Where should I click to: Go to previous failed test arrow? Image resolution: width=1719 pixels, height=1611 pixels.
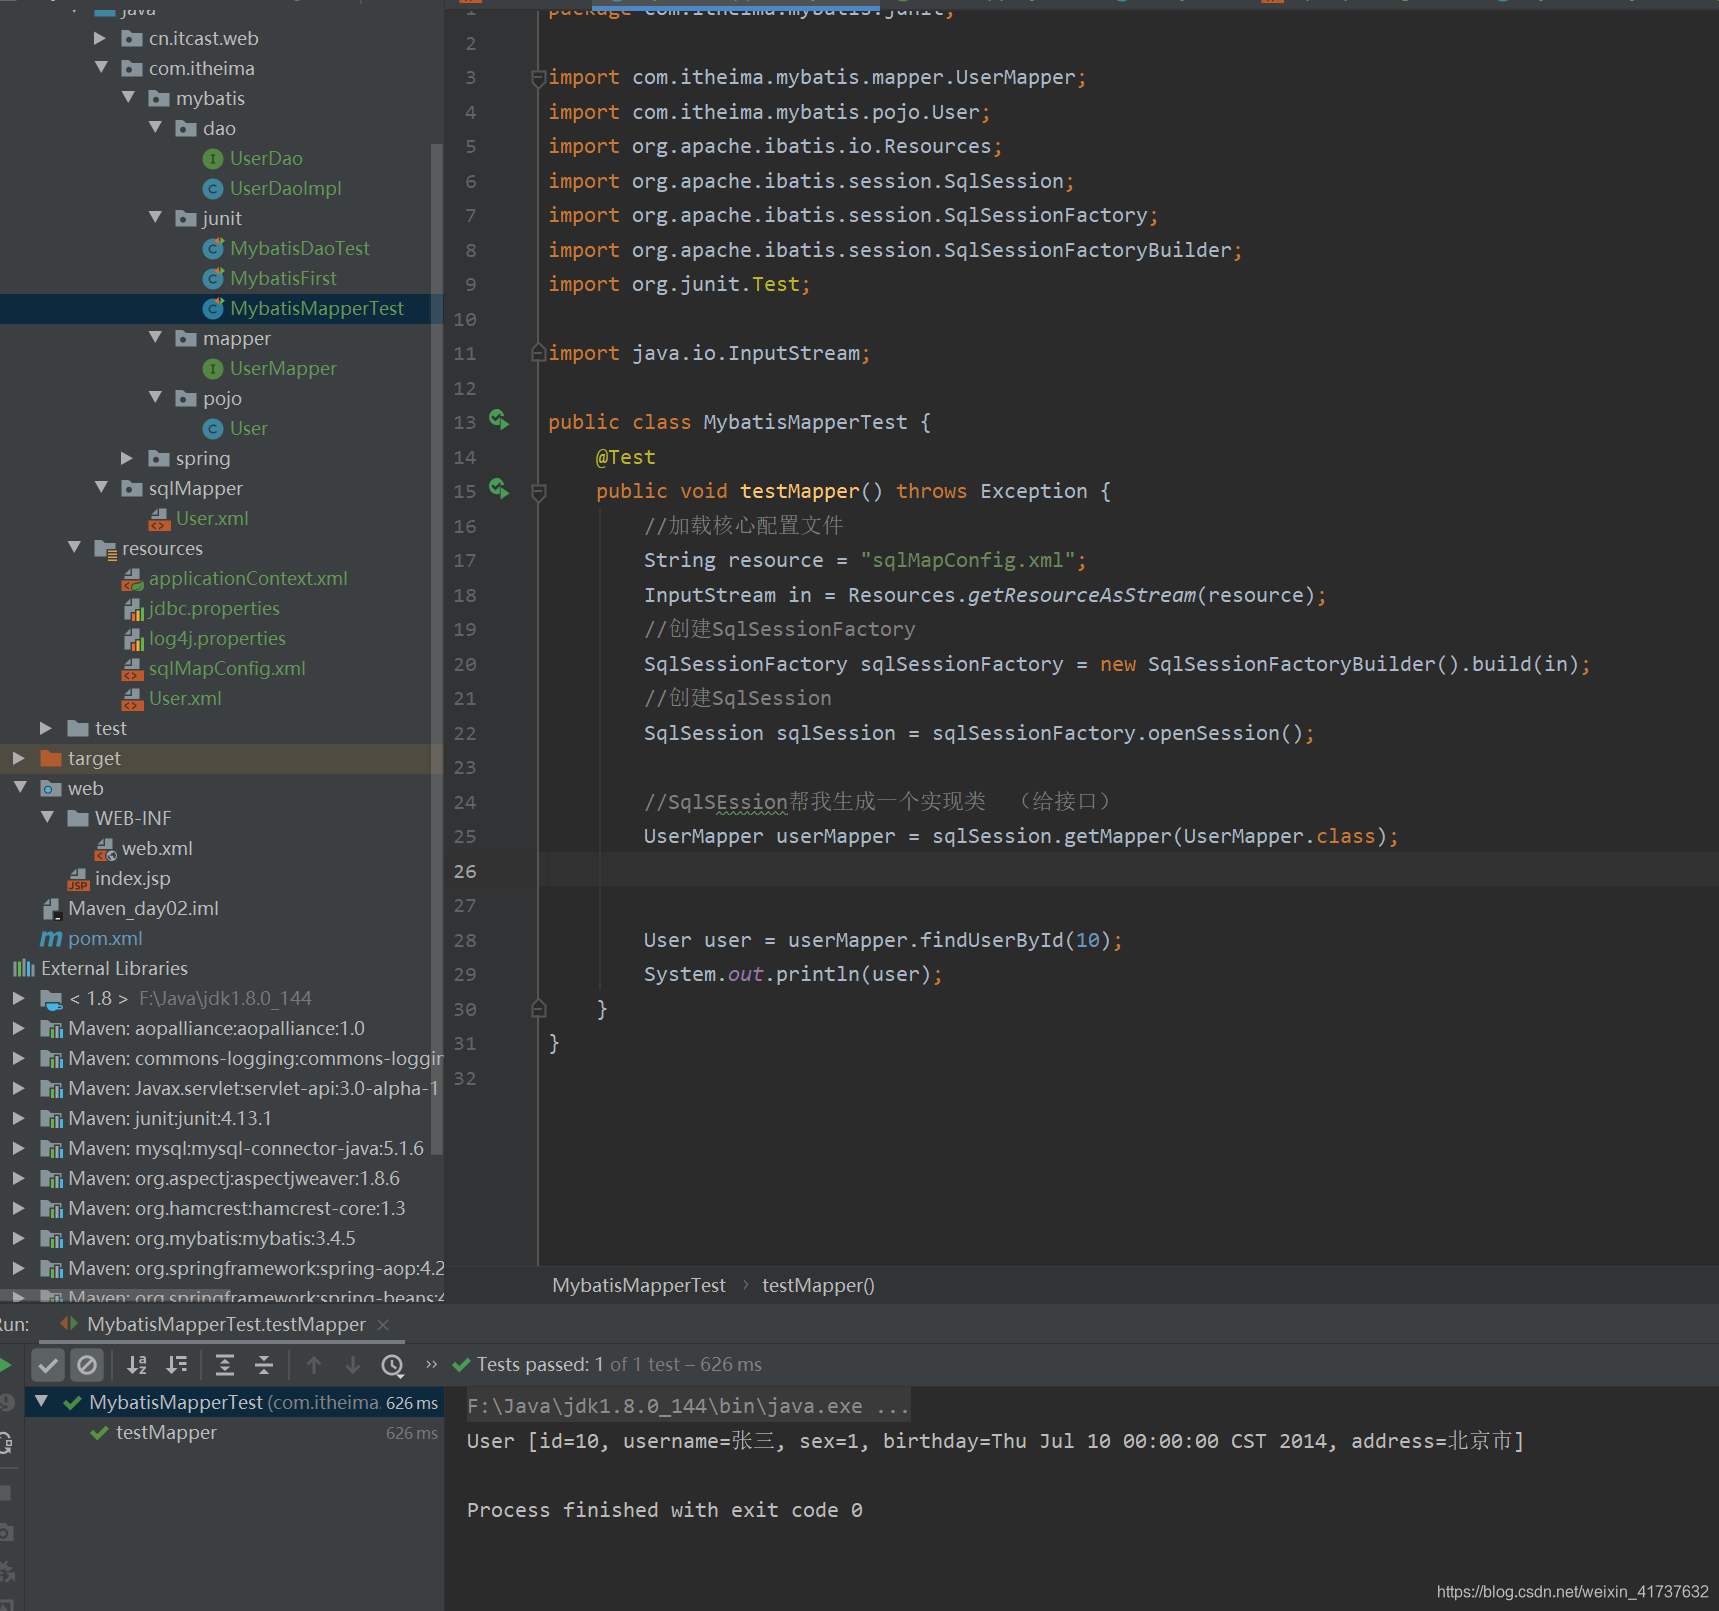[x=314, y=1365]
